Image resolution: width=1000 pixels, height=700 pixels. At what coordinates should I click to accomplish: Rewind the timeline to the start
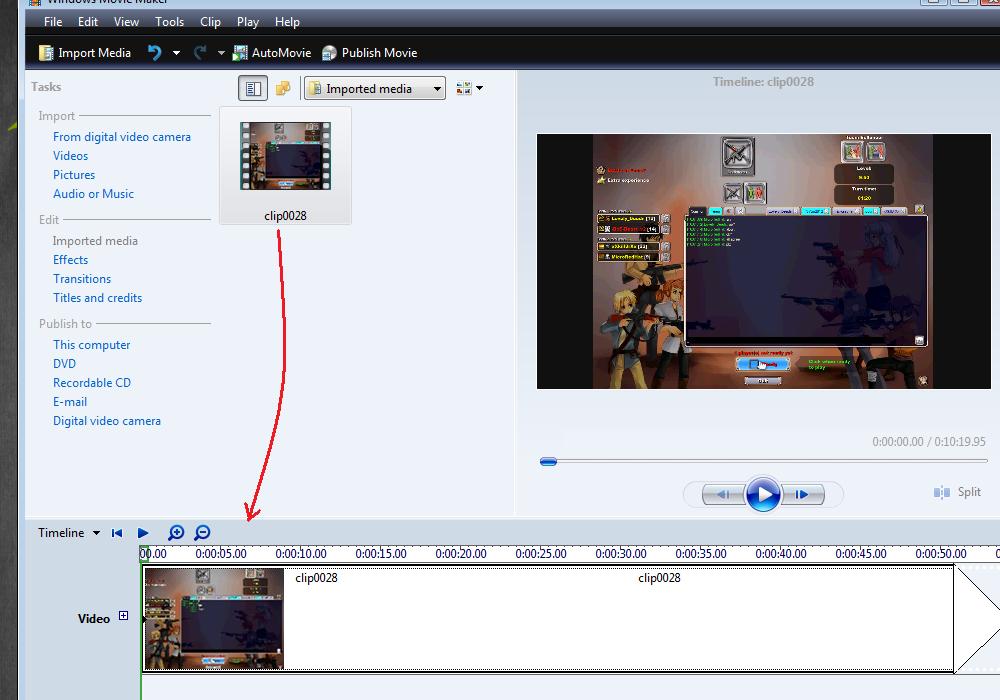pos(117,533)
